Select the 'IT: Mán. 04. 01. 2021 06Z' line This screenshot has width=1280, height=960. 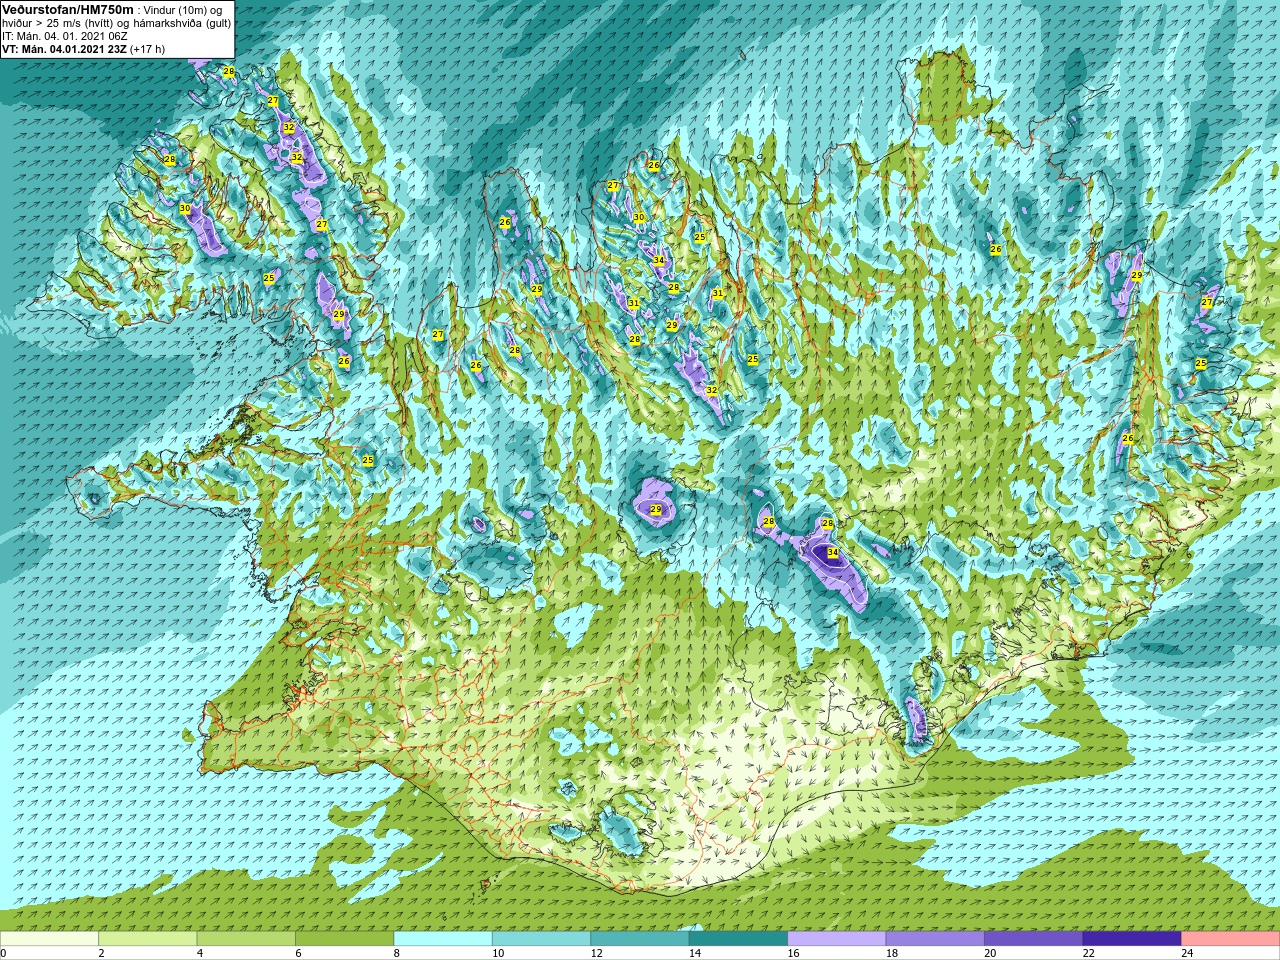65,36
